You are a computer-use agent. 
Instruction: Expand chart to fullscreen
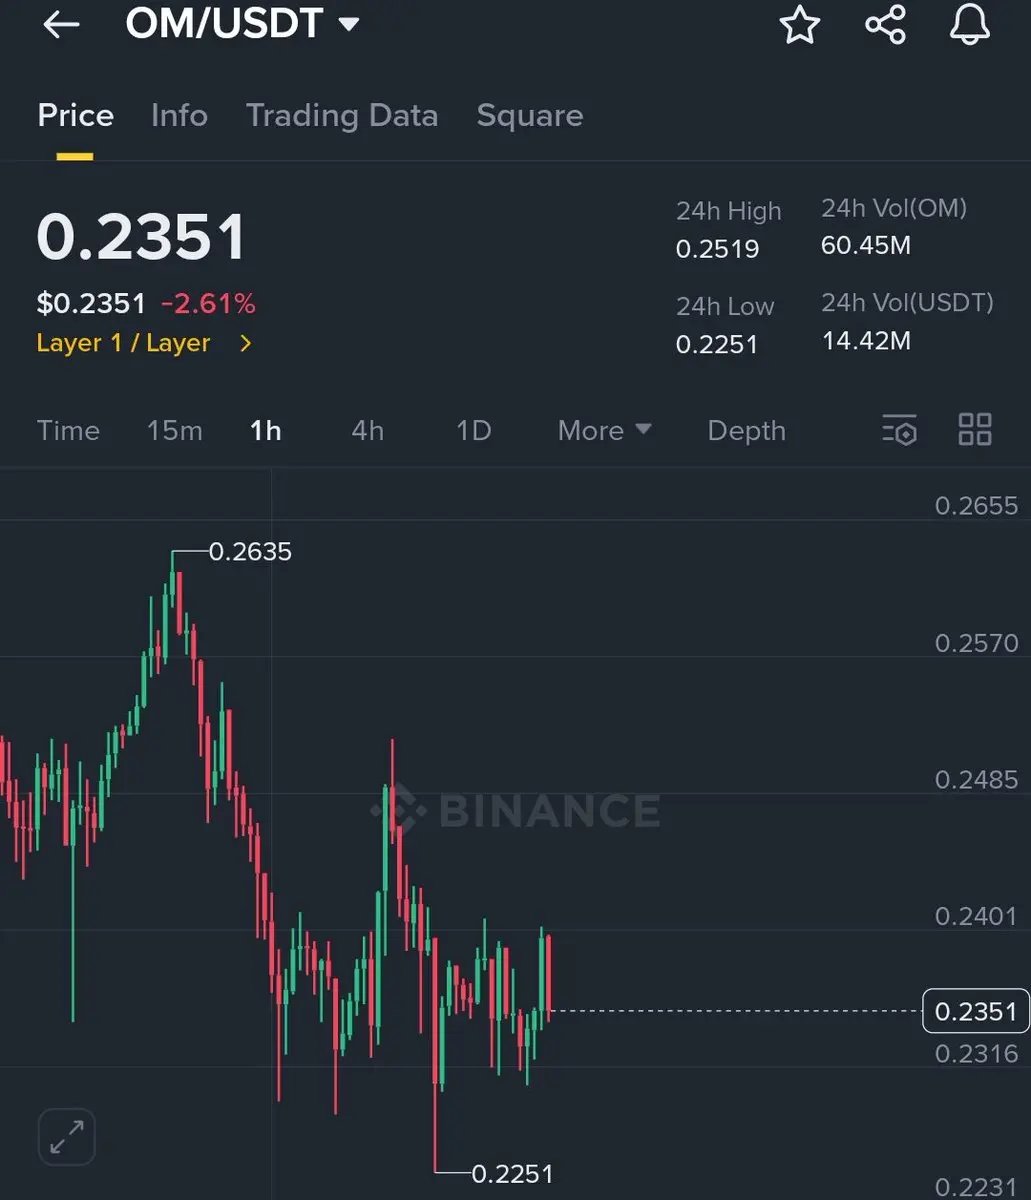(x=67, y=1137)
